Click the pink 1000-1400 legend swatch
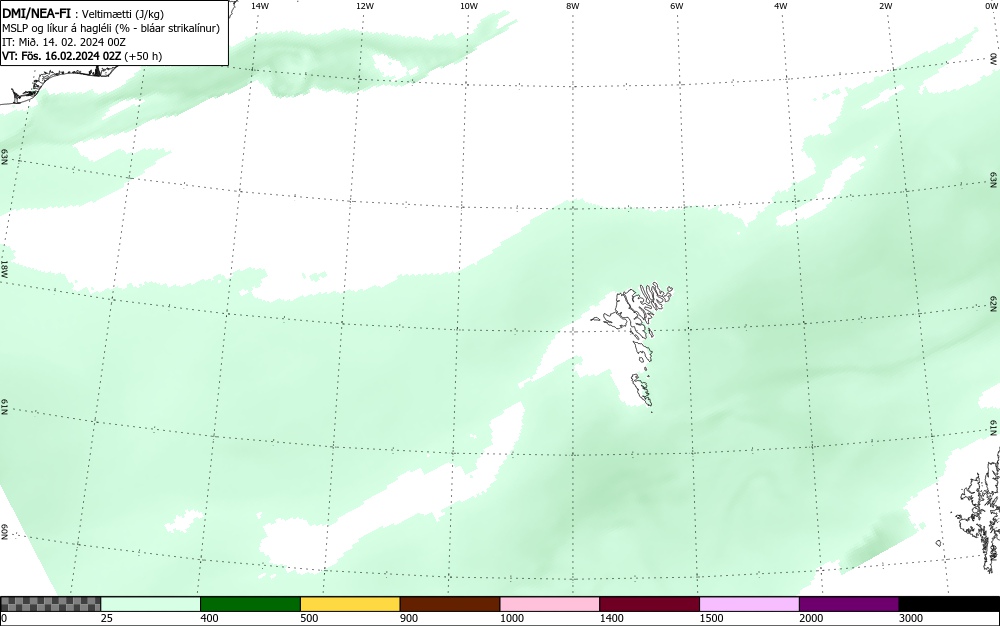Screen dimensions: 1000x626 click(x=550, y=604)
